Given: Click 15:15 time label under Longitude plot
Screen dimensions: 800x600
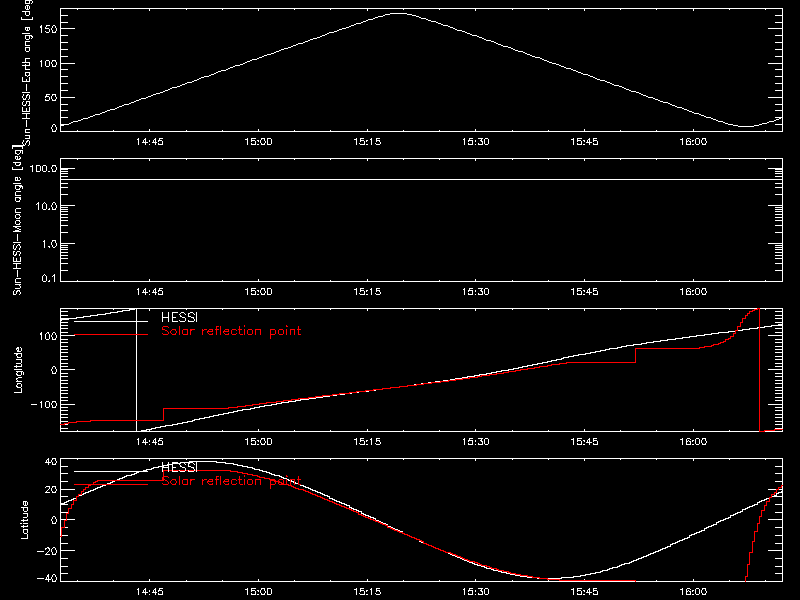Looking at the screenshot, I should point(367,441).
